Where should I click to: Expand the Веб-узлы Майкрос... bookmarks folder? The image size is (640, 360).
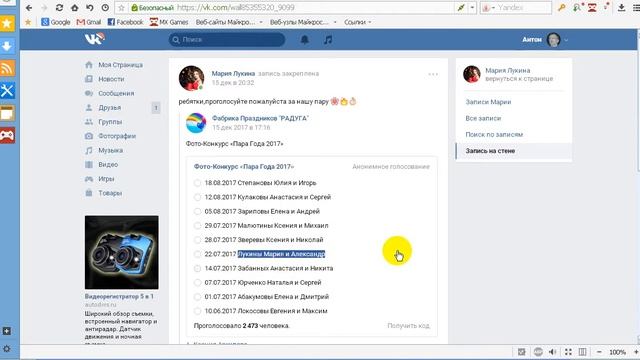303,22
